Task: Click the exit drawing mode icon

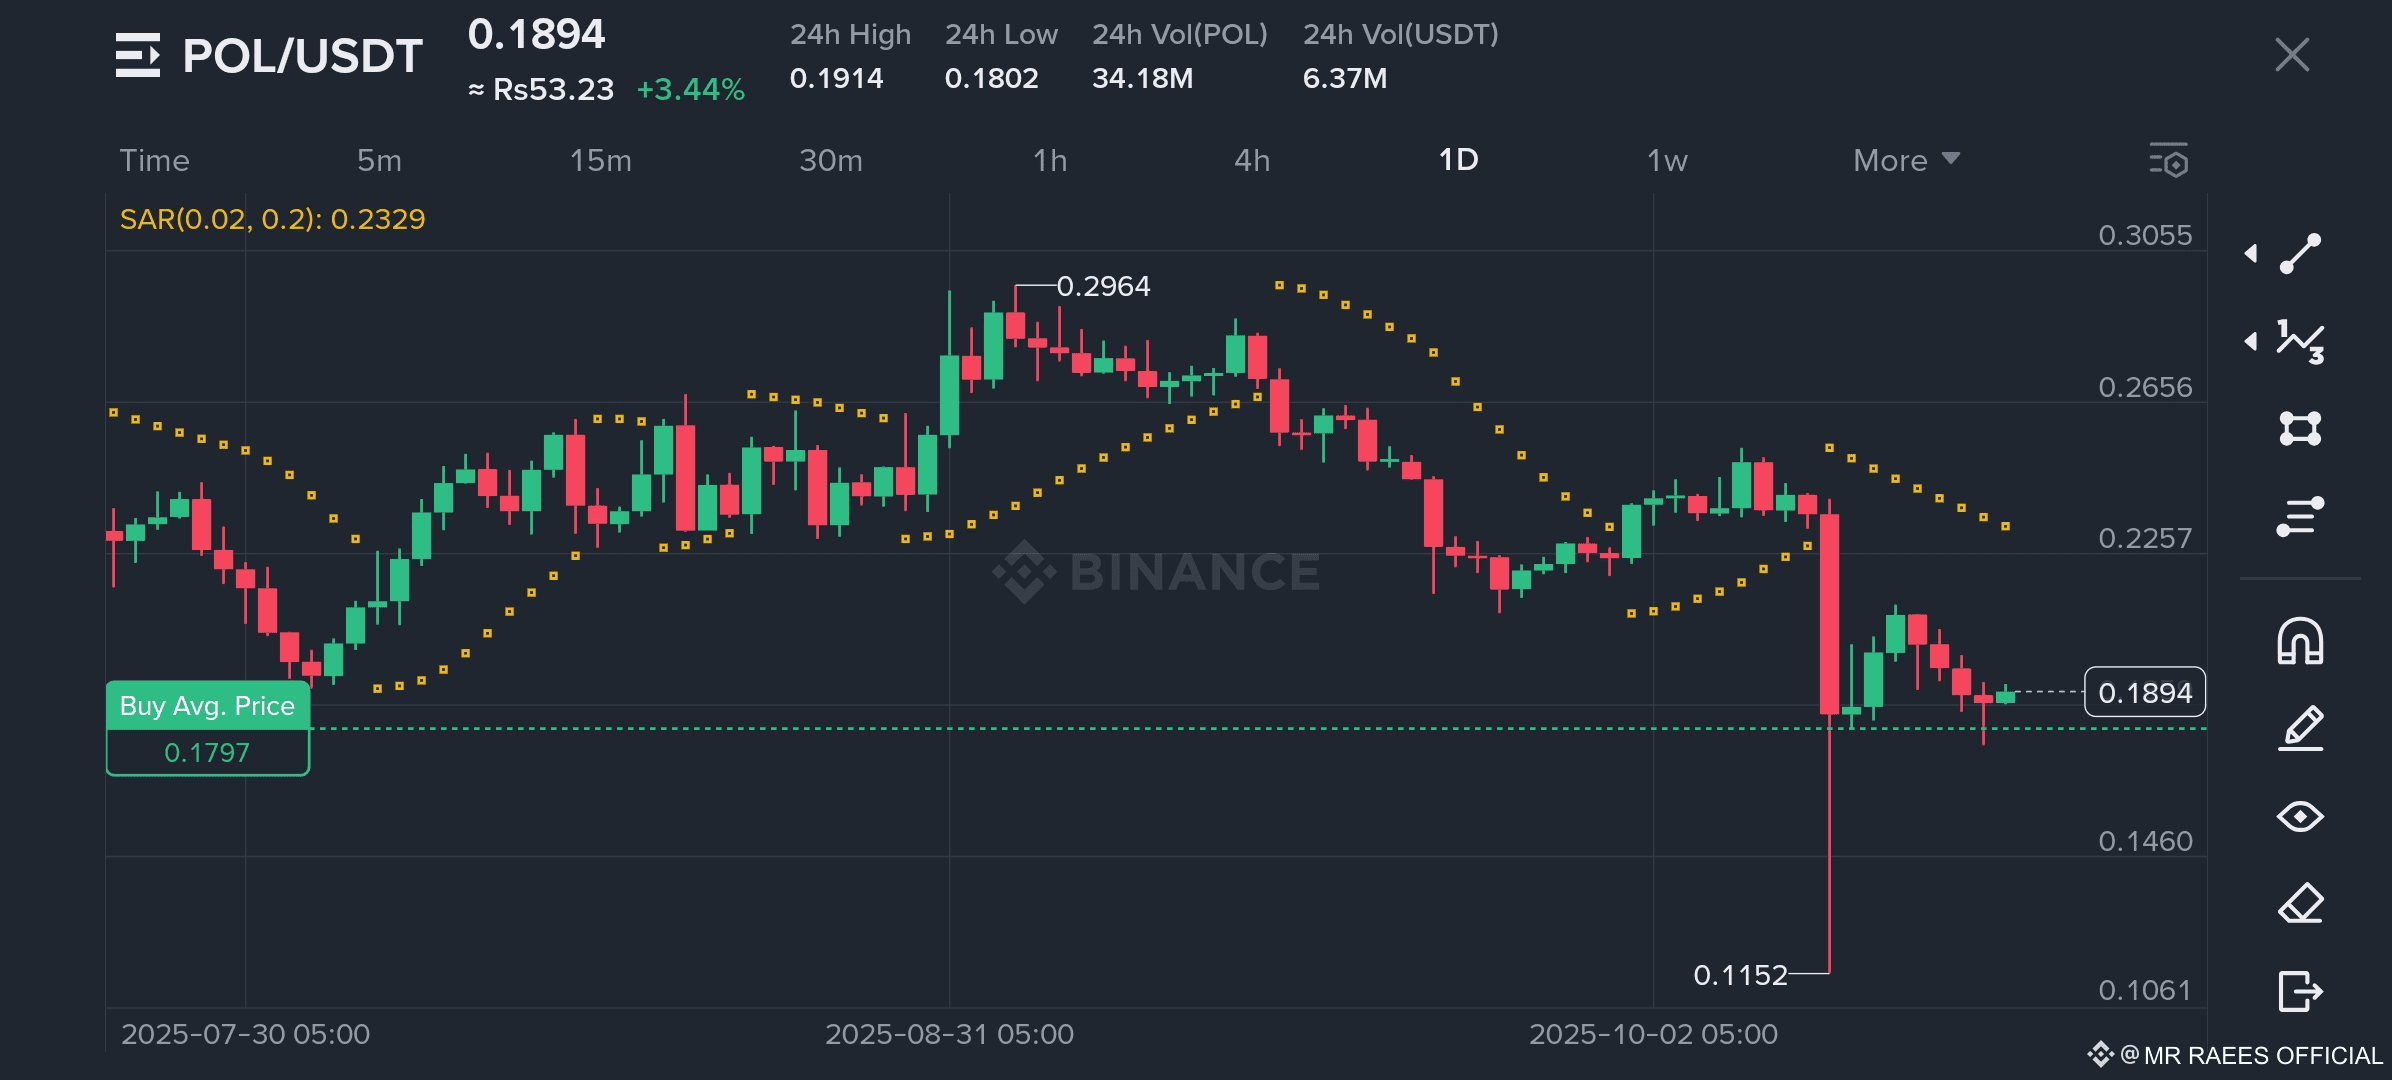Action: (2300, 991)
